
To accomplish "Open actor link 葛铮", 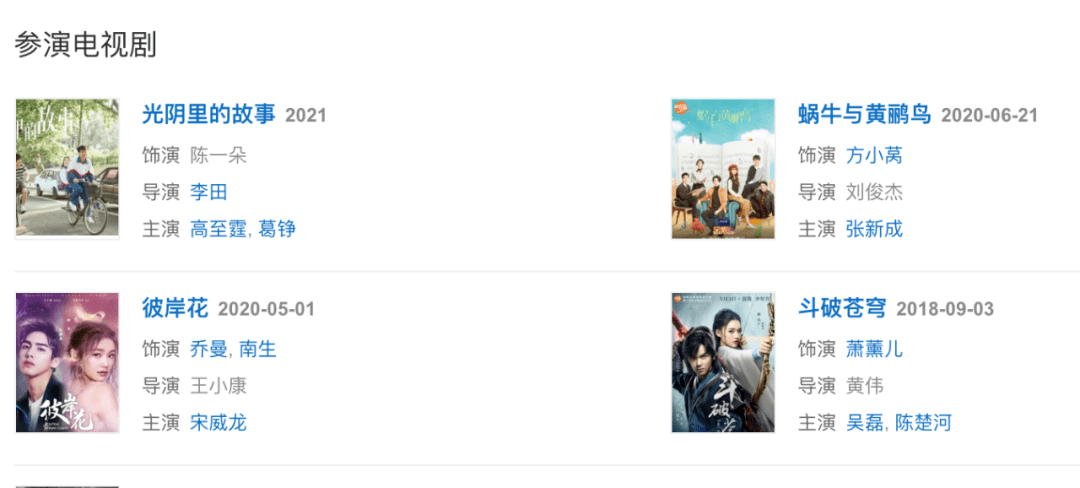I will pyautogui.click(x=278, y=229).
